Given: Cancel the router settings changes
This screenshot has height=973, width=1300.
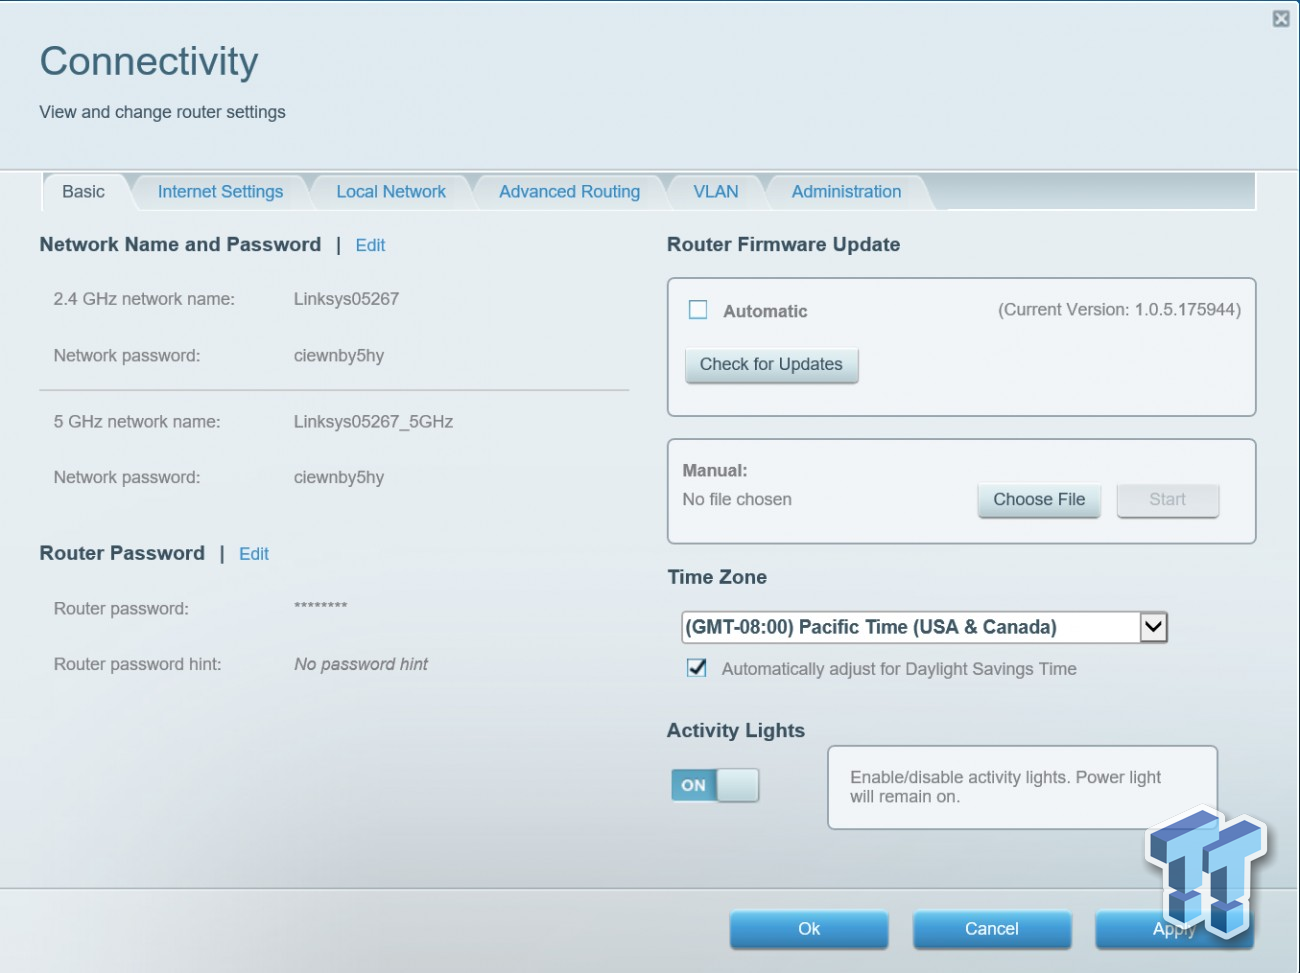Looking at the screenshot, I should (x=991, y=929).
